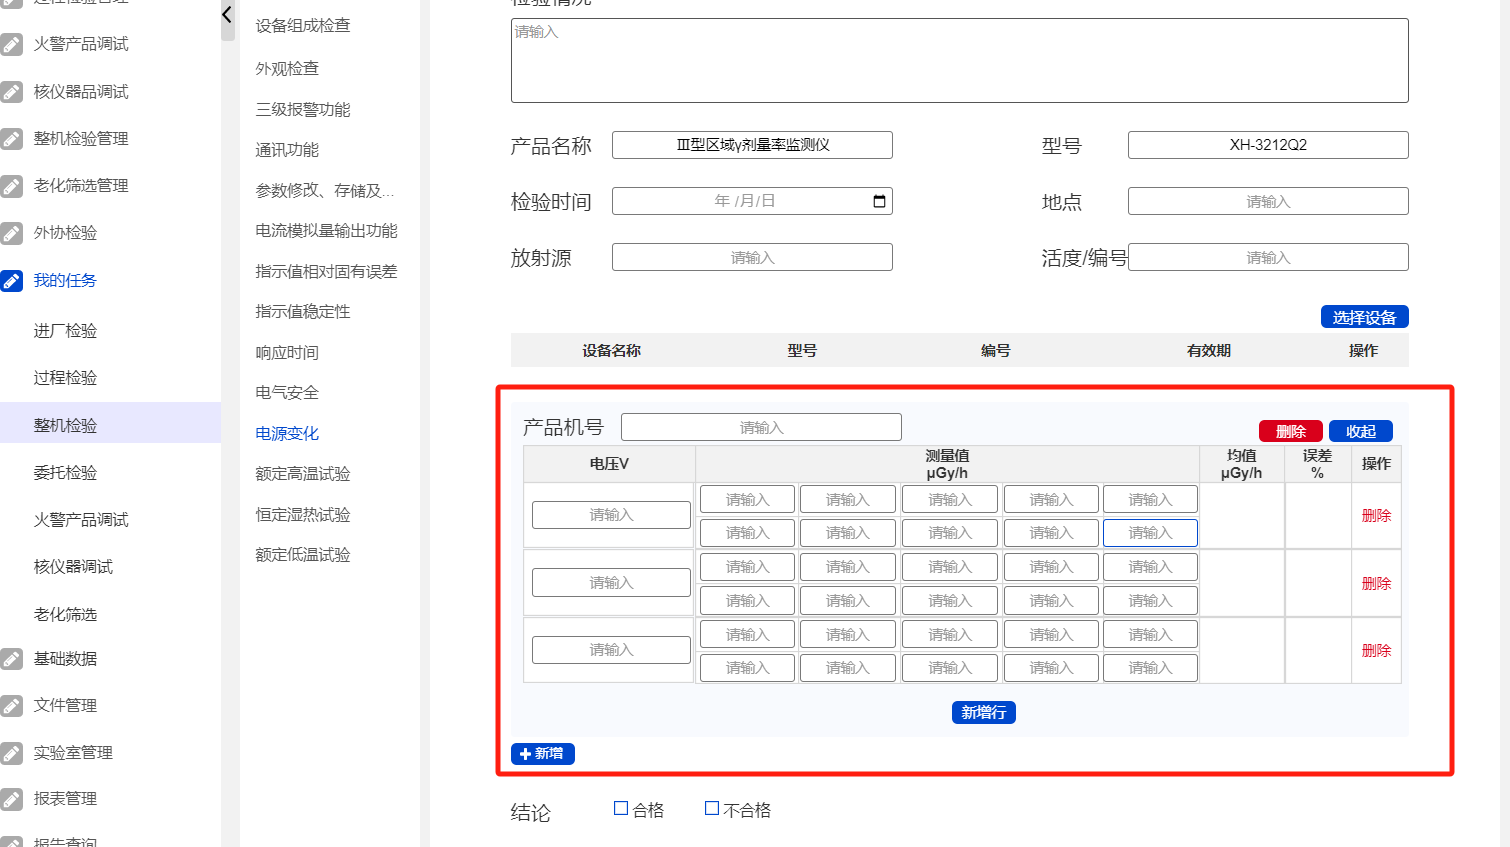Click the blue icon beside 我的任务
Image resolution: width=1510 pixels, height=847 pixels.
pyautogui.click(x=12, y=281)
